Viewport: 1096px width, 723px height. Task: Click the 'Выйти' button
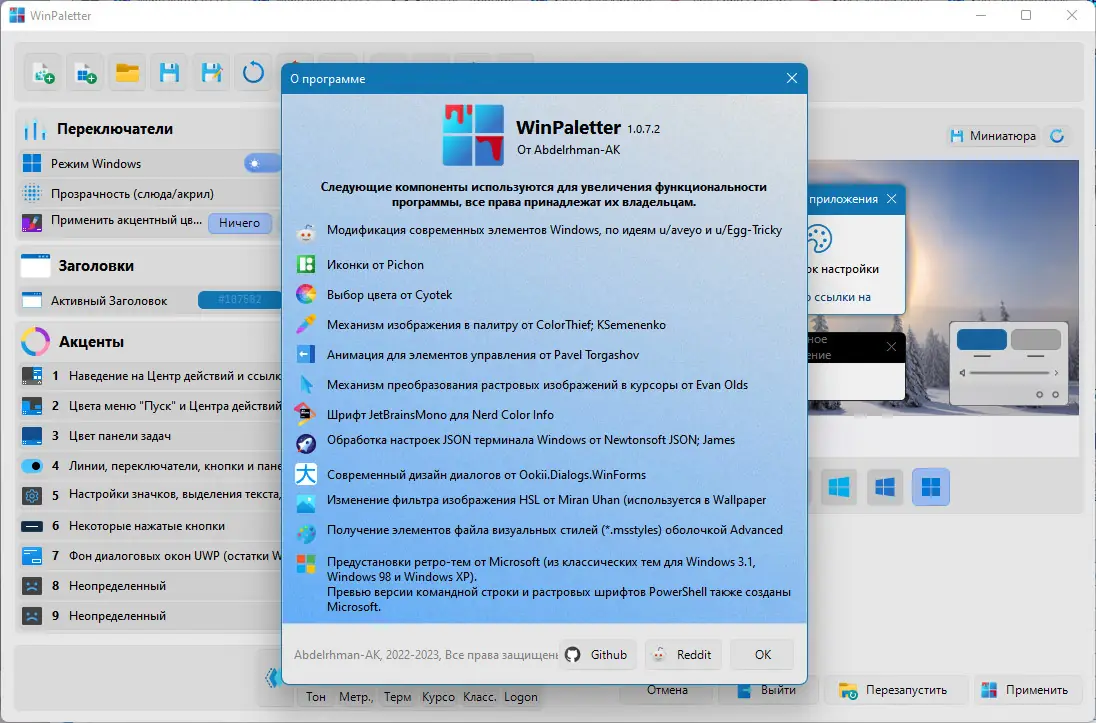click(767, 690)
